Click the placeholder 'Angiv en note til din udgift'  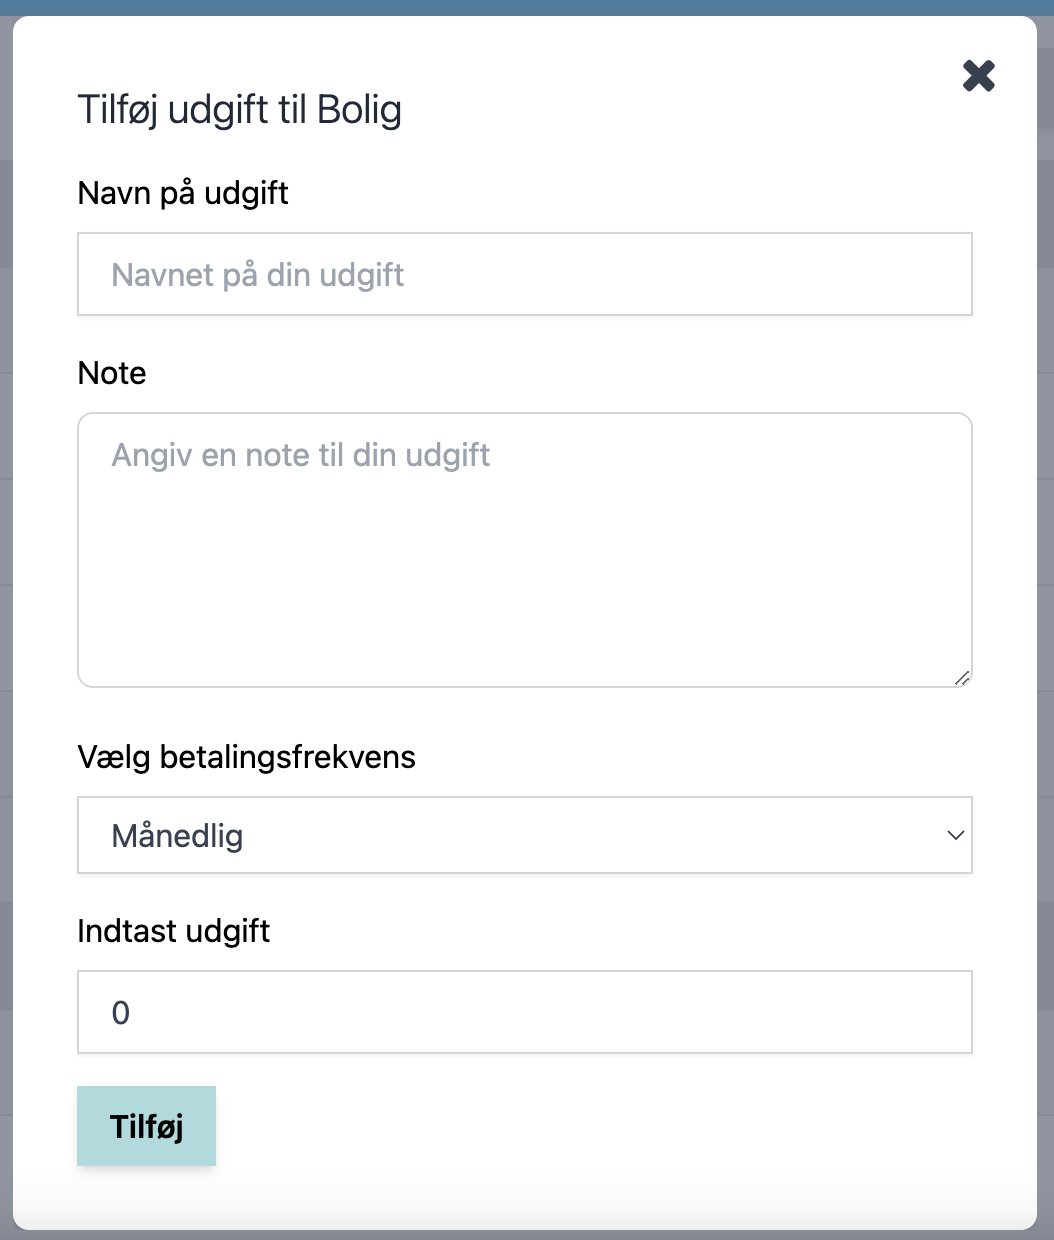click(301, 455)
